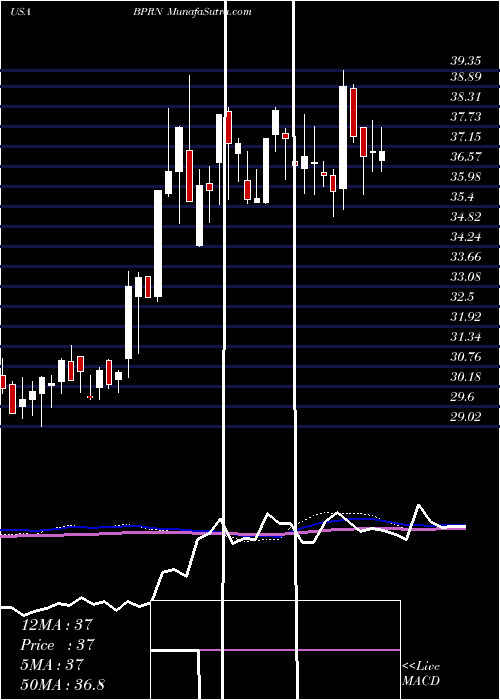
Task: Select the 33.66 axis value
Action: click(465, 257)
